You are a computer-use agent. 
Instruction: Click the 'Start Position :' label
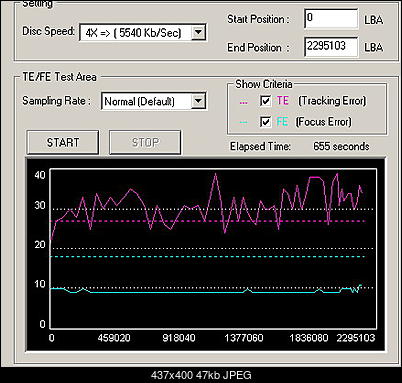point(258,19)
